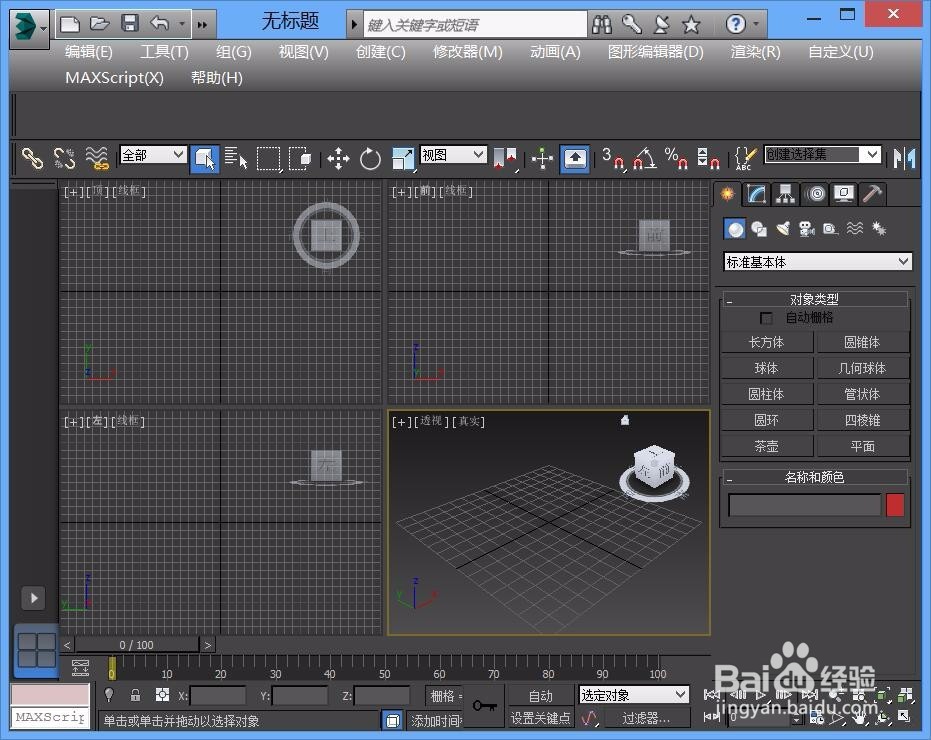Click the keyword search input field
931x740 pixels.
point(475,25)
